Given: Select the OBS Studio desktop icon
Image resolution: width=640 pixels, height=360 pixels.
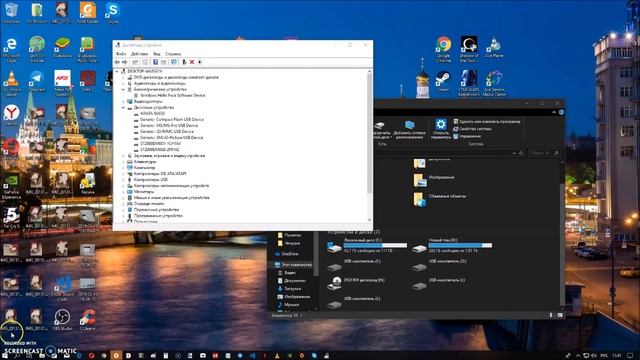Looking at the screenshot, I should tap(62, 320).
